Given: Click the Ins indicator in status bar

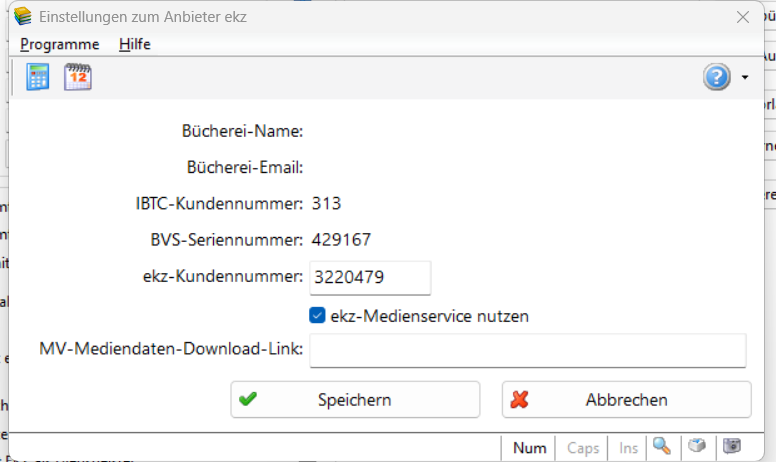Looking at the screenshot, I should click(628, 448).
